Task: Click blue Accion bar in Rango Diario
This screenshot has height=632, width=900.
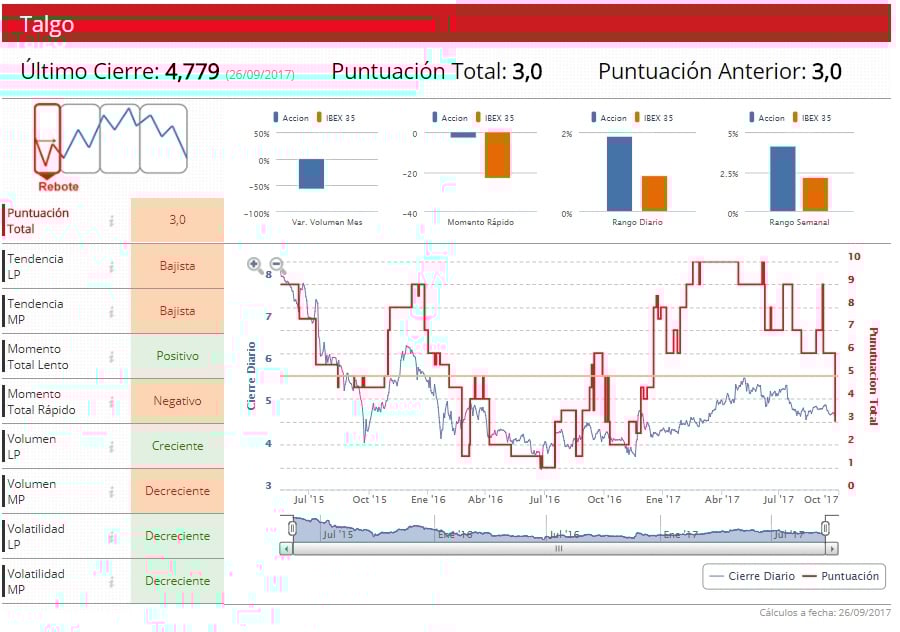Action: pos(619,174)
